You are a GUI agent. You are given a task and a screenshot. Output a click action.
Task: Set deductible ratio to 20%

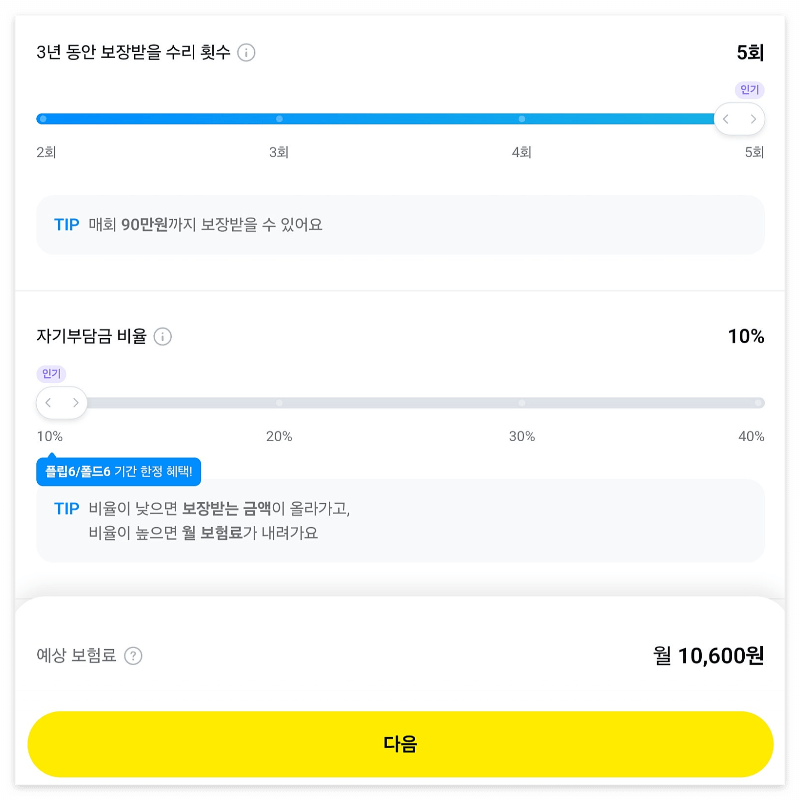279,402
